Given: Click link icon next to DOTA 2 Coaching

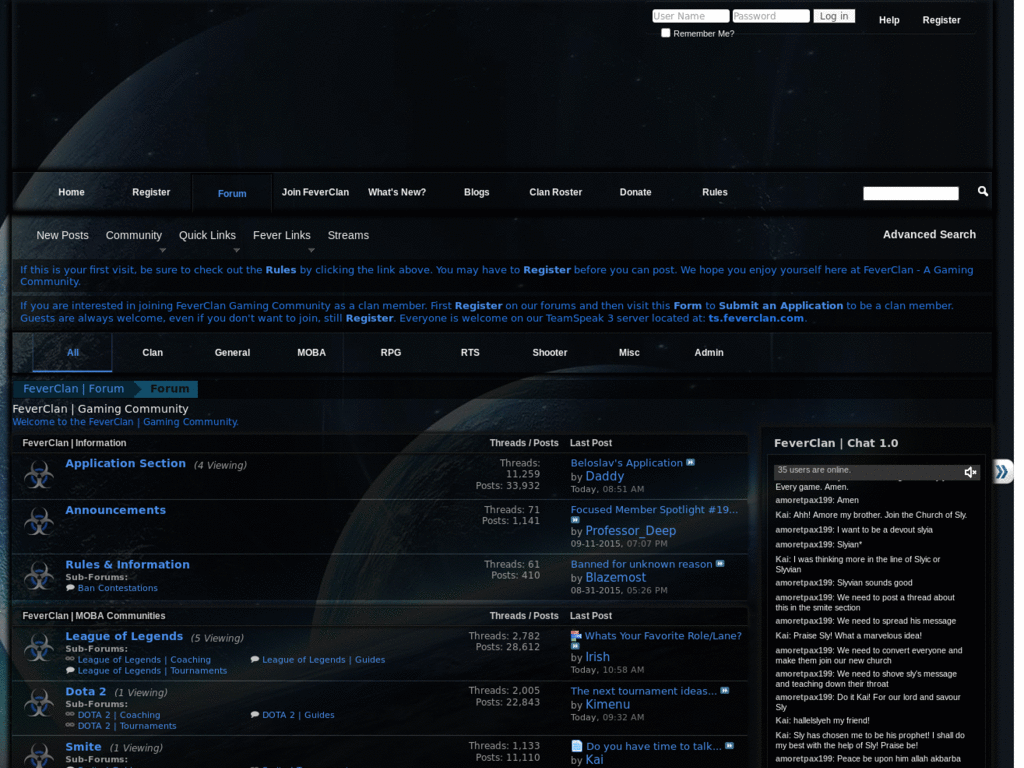Looking at the screenshot, I should (70, 714).
